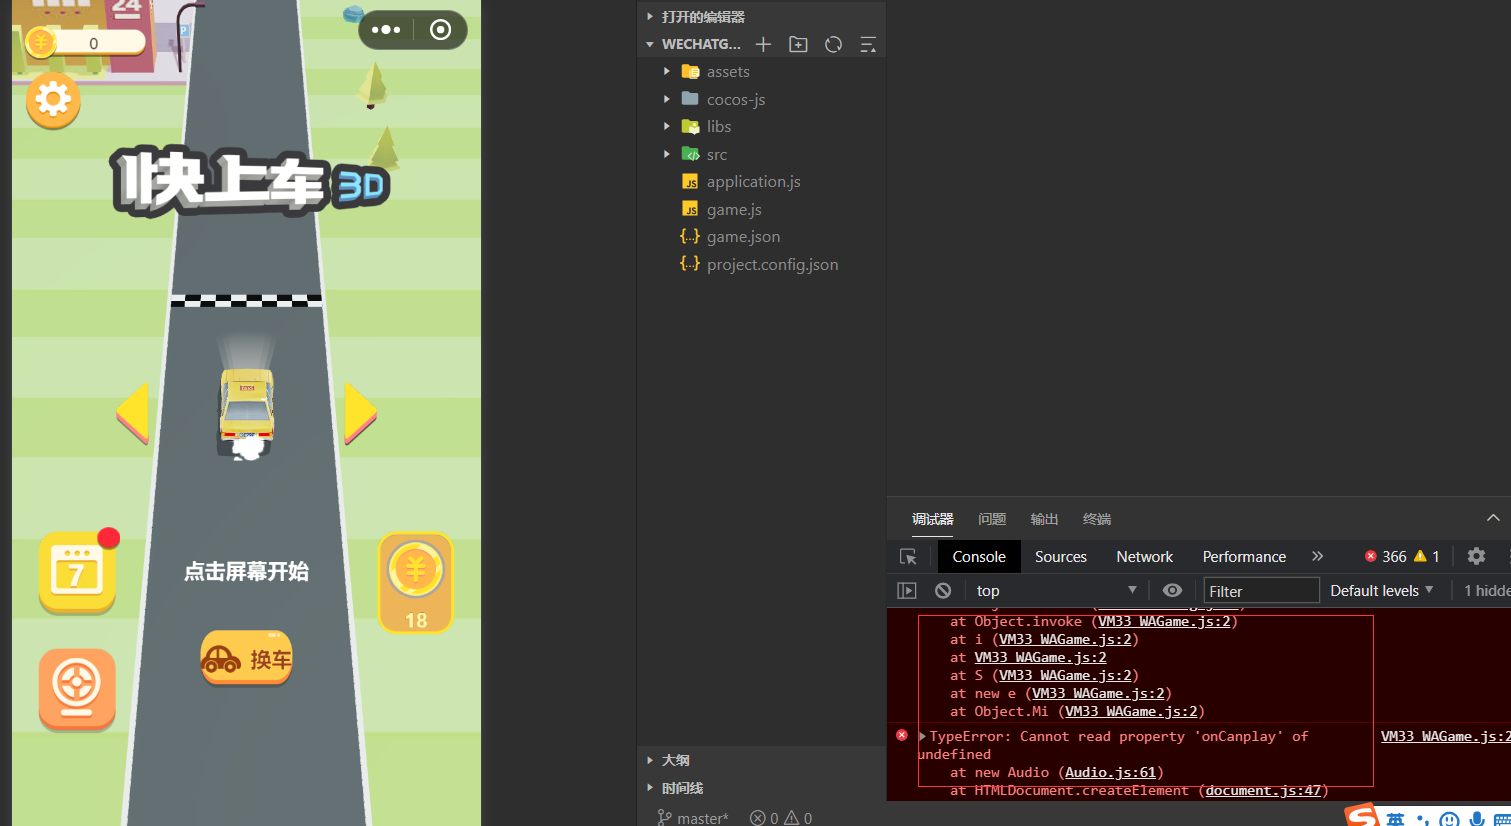Tap the yellow right arrow beside the car
The height and width of the screenshot is (826, 1511).
[360, 412]
